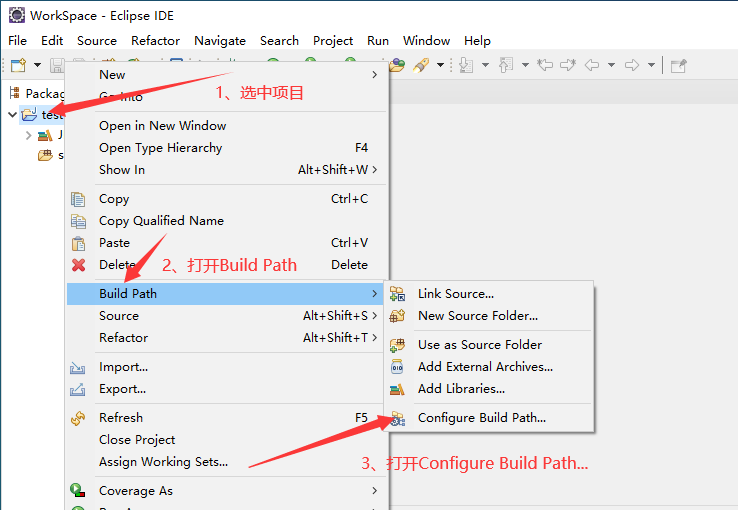Click the Use as Source Folder icon
The width and height of the screenshot is (738, 510).
pos(397,345)
